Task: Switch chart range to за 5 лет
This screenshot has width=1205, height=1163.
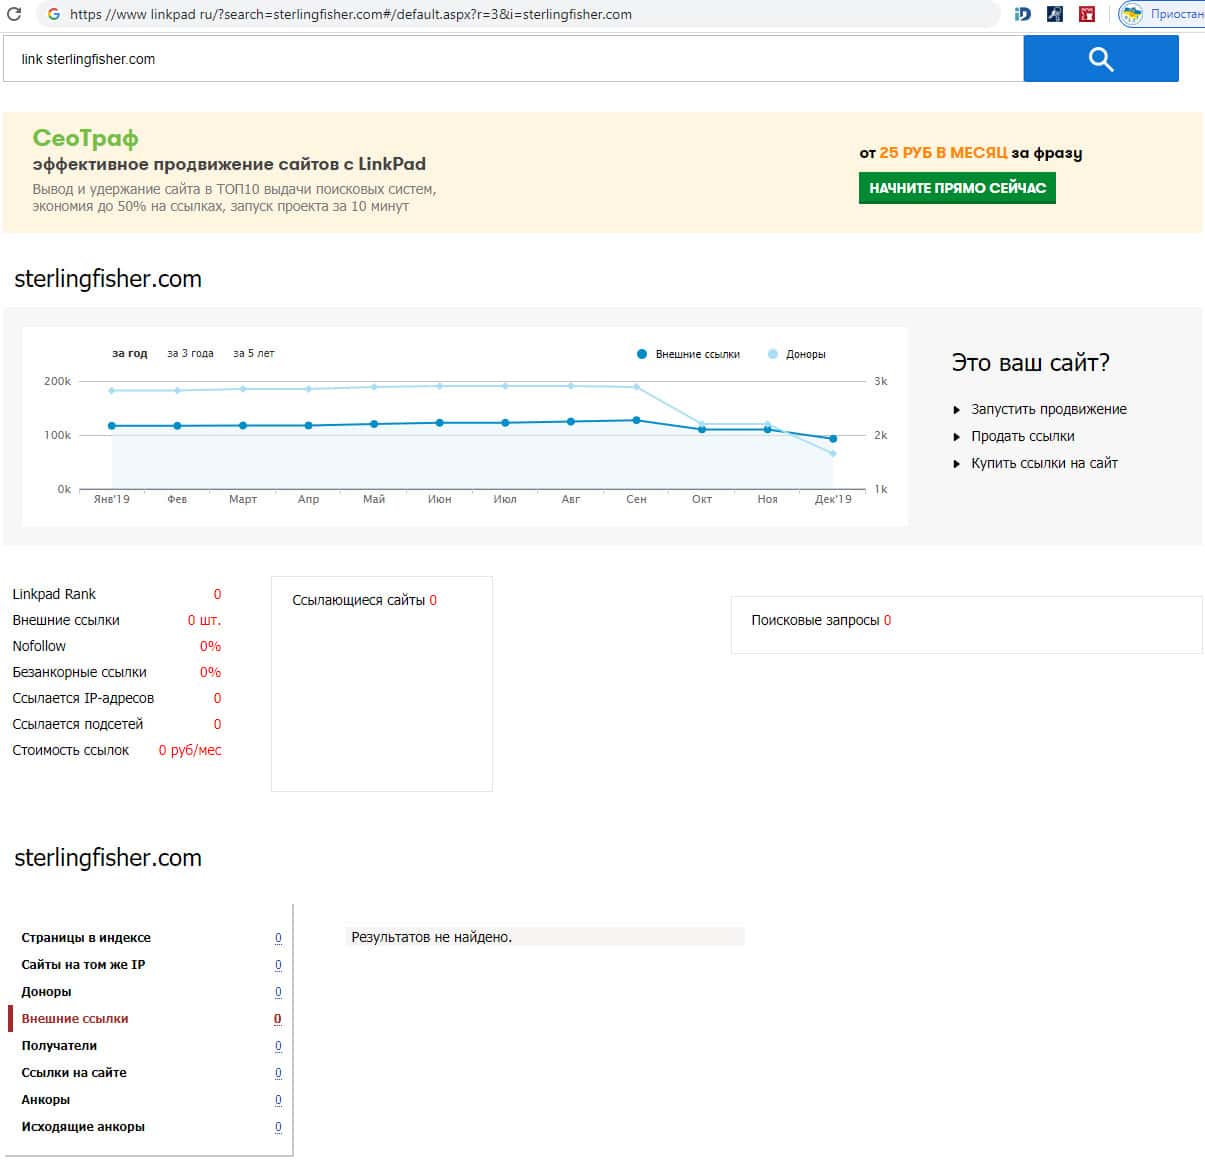Action: pos(253,353)
